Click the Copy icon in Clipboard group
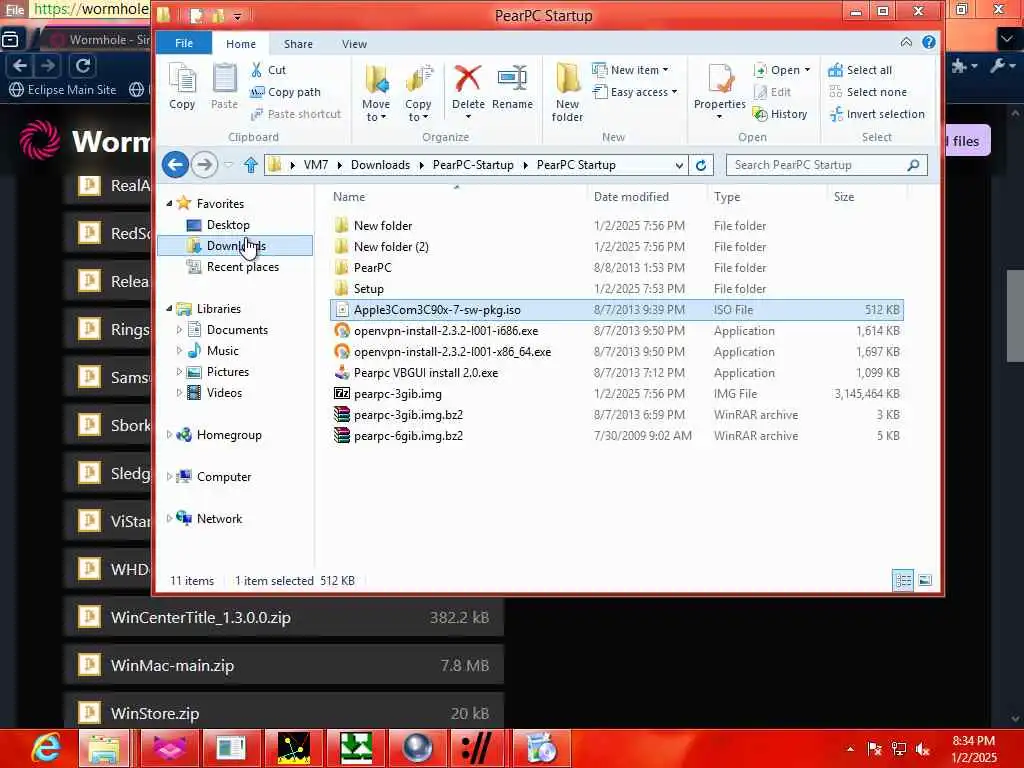Screen dimensions: 1024x768 click(x=182, y=86)
